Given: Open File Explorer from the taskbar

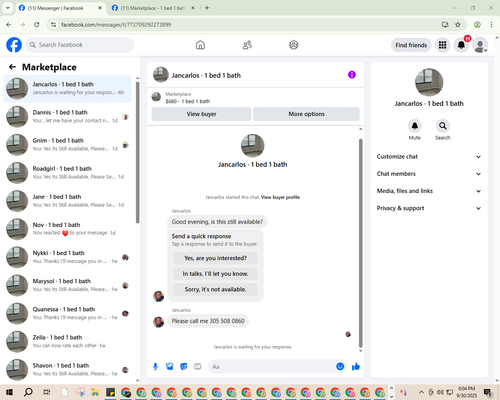Looking at the screenshot, I should point(95,392).
